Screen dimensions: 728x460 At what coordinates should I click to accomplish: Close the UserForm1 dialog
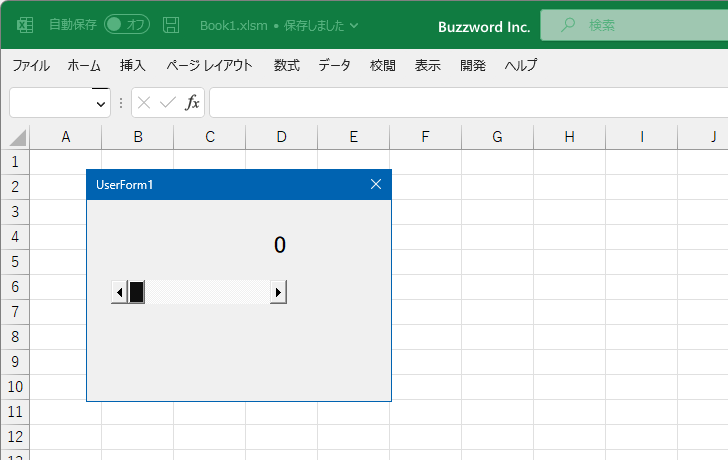[x=376, y=184]
